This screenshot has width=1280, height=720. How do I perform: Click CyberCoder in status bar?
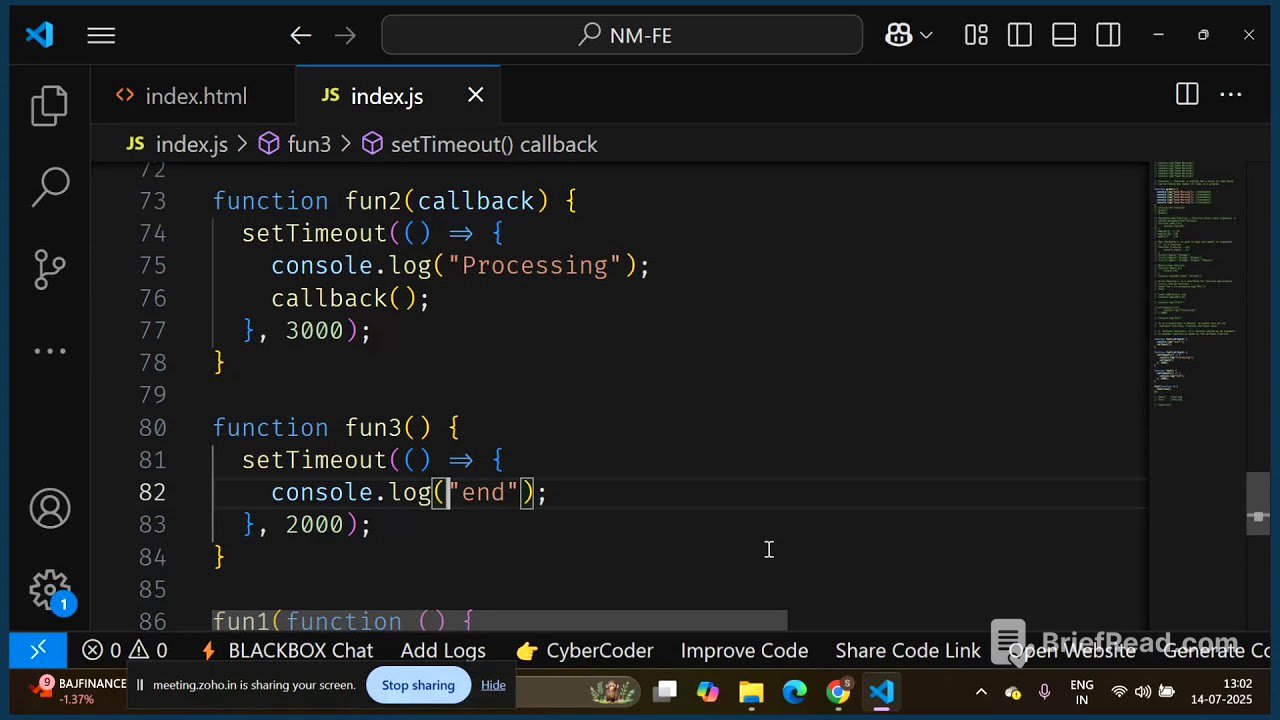coord(584,650)
